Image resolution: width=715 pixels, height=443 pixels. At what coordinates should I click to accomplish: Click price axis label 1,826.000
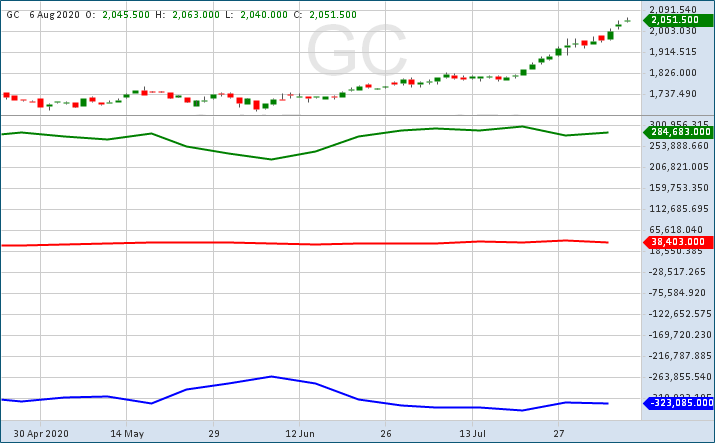click(x=673, y=73)
